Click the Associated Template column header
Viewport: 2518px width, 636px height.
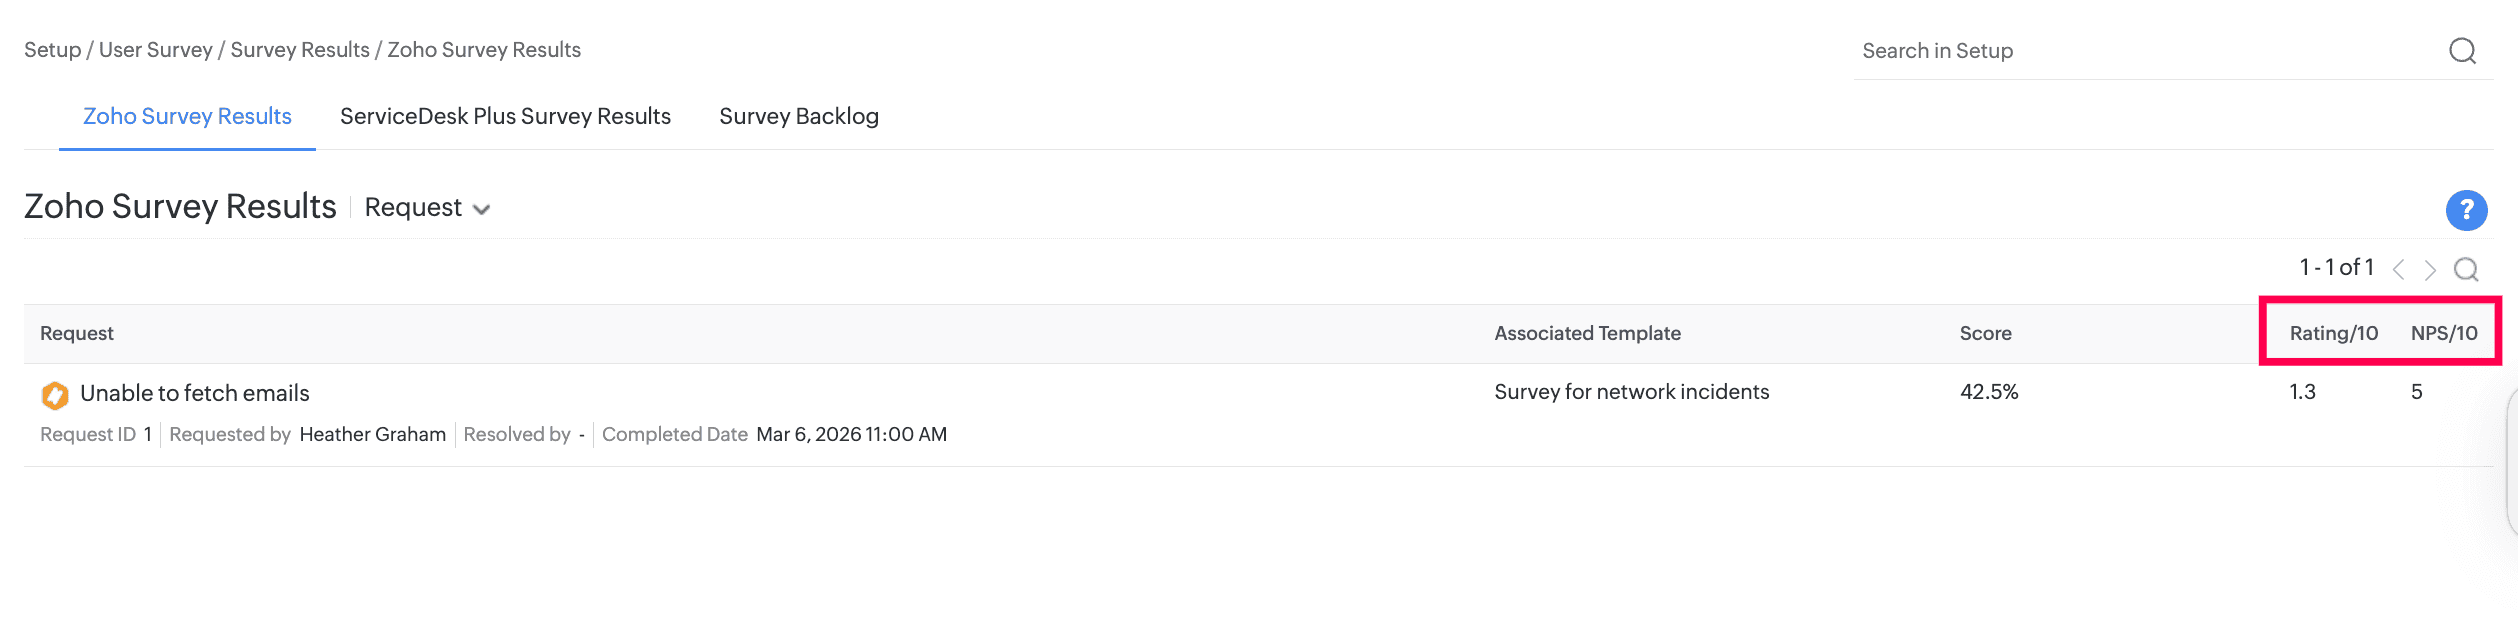(1587, 334)
